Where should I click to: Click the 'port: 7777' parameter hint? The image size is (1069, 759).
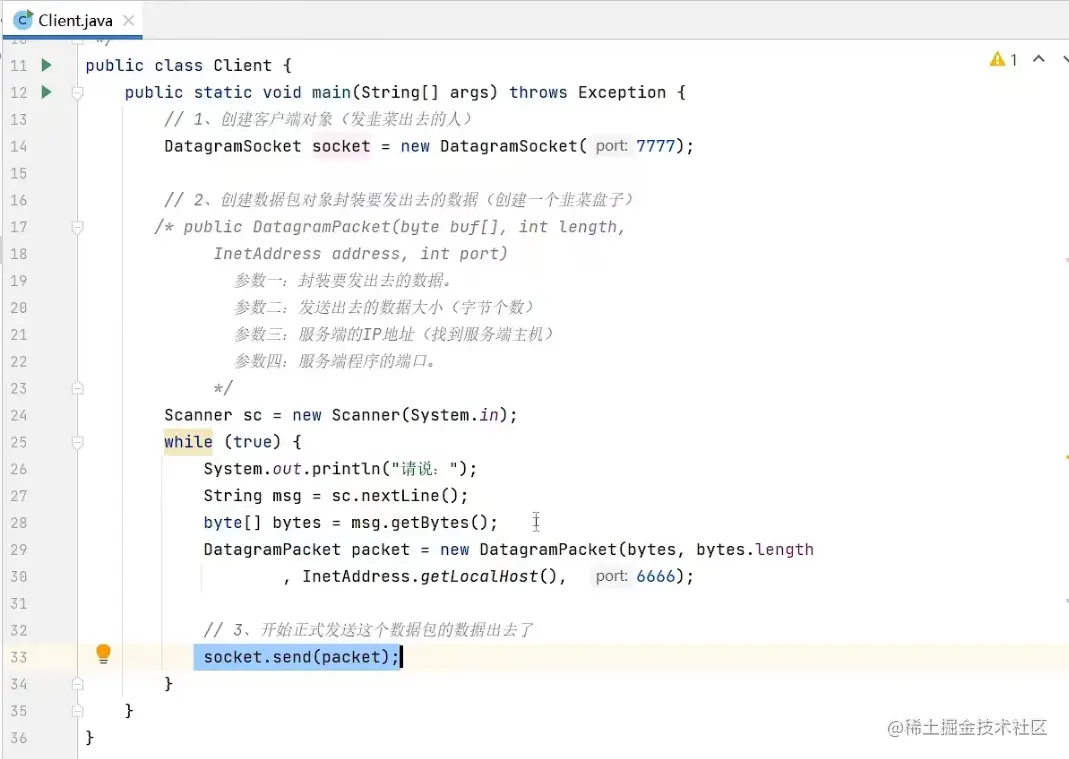click(635, 146)
